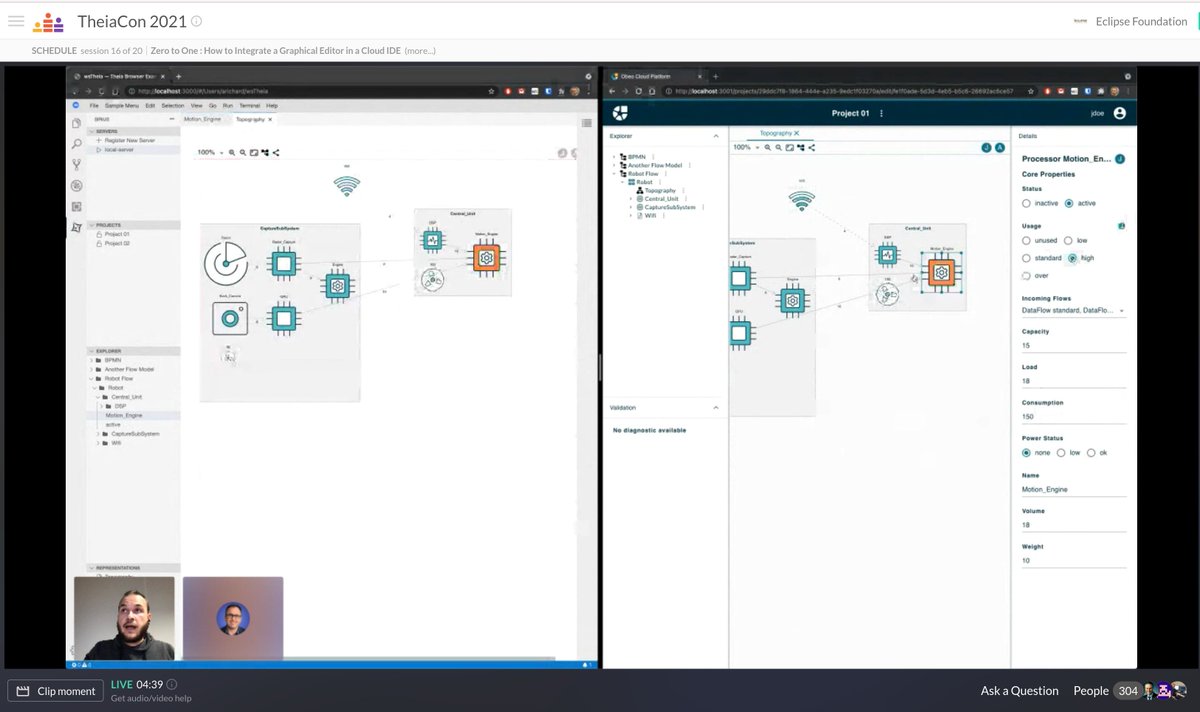Collapse the Validation panel in Obeo

[715, 407]
